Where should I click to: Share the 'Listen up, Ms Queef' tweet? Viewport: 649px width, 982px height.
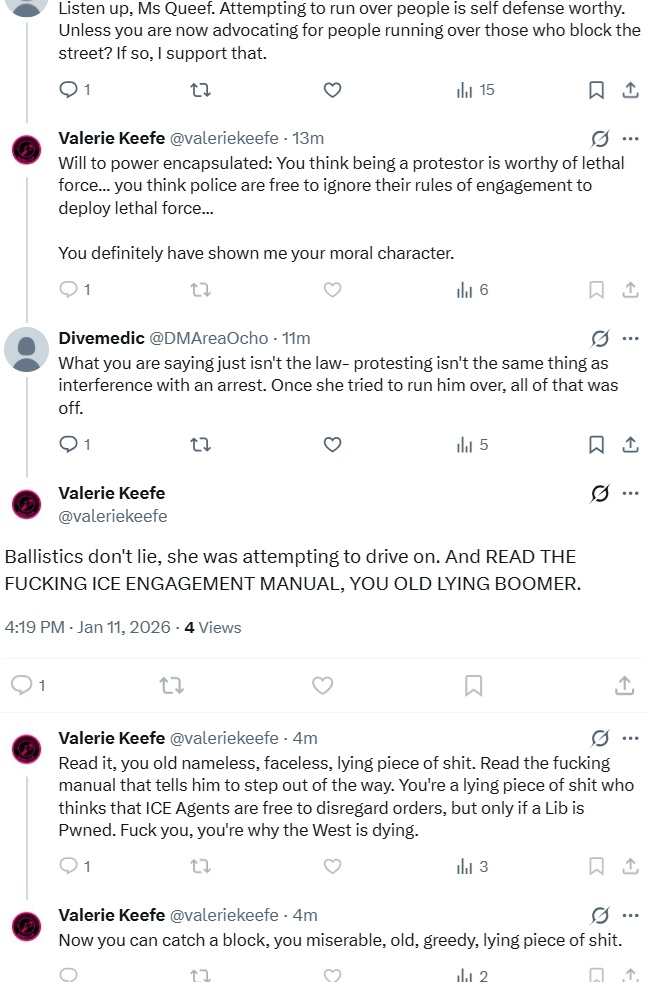(630, 90)
